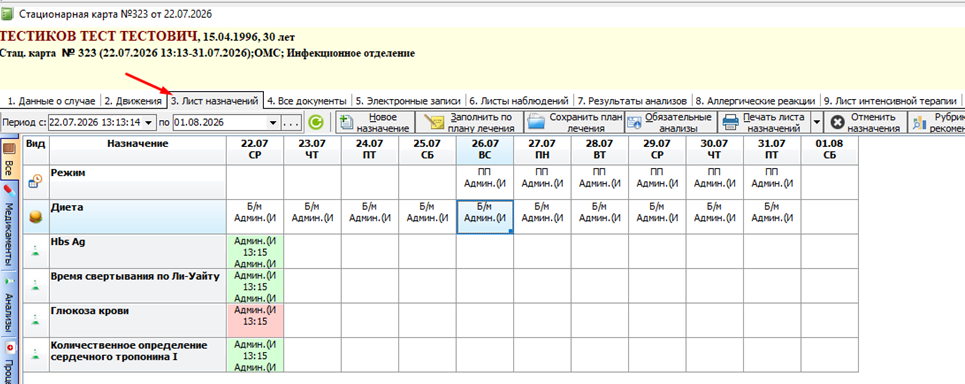
Task: Open the 5. Электронные записи tab
Action: coord(407,101)
